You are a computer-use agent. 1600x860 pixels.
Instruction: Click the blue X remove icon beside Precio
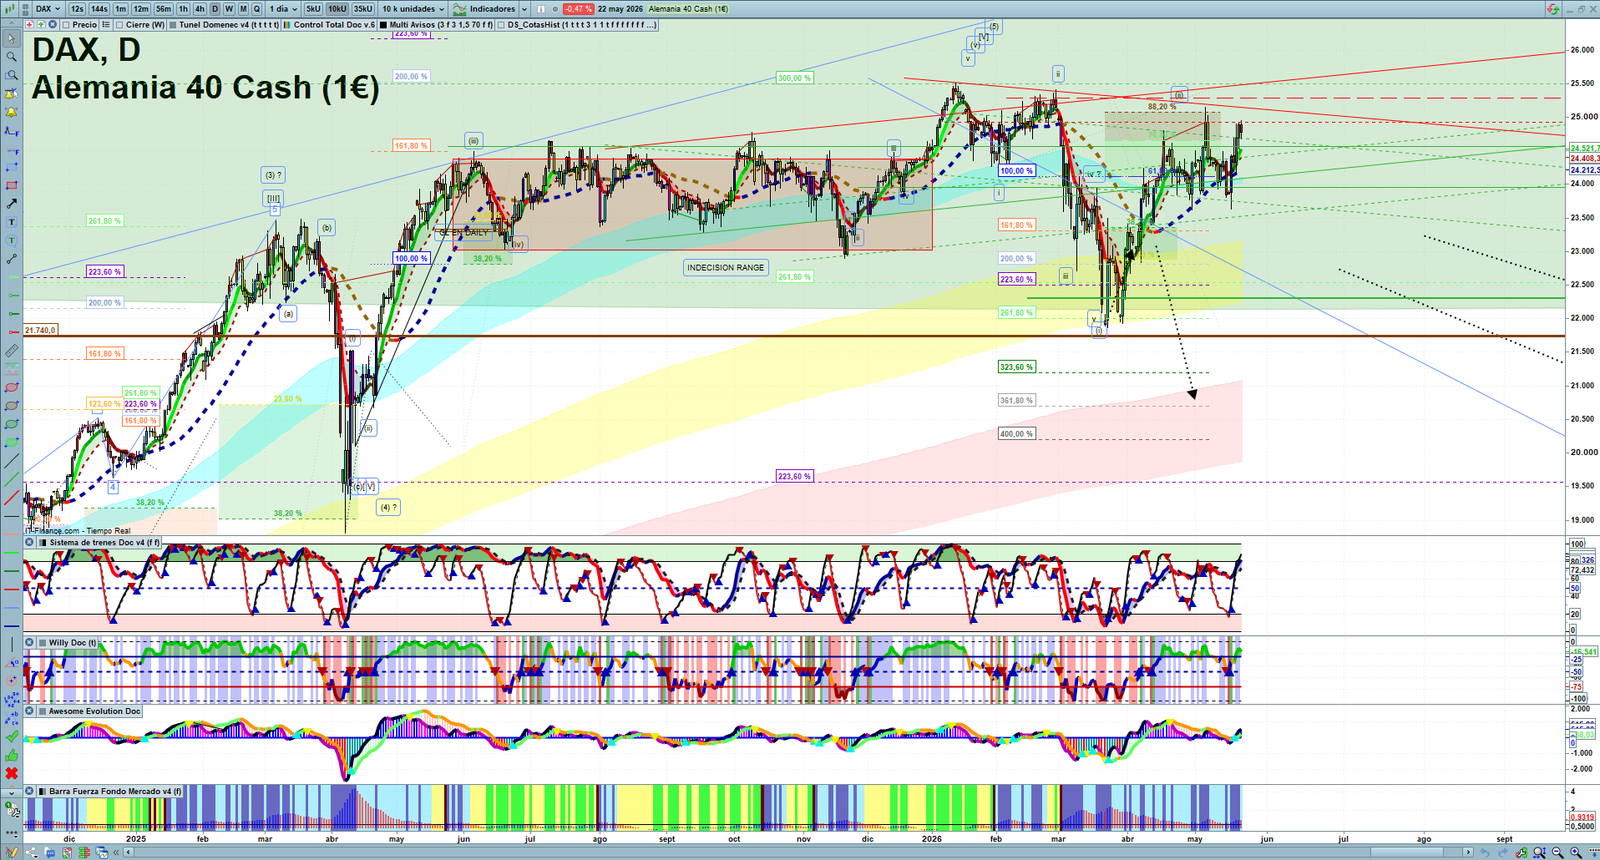[52, 25]
